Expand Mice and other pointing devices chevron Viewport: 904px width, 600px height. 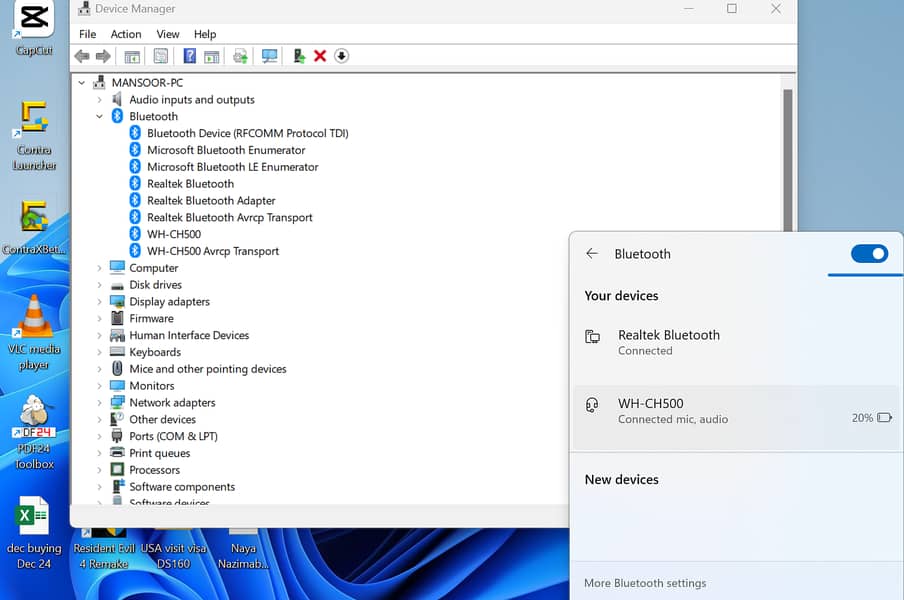pos(99,369)
